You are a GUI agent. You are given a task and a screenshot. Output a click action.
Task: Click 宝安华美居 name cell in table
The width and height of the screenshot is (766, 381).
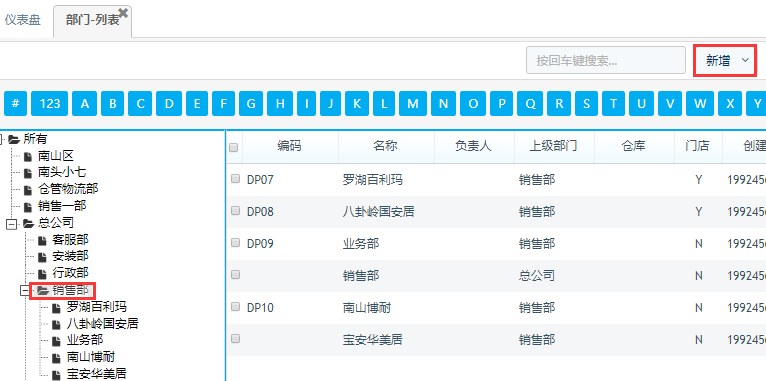click(373, 339)
